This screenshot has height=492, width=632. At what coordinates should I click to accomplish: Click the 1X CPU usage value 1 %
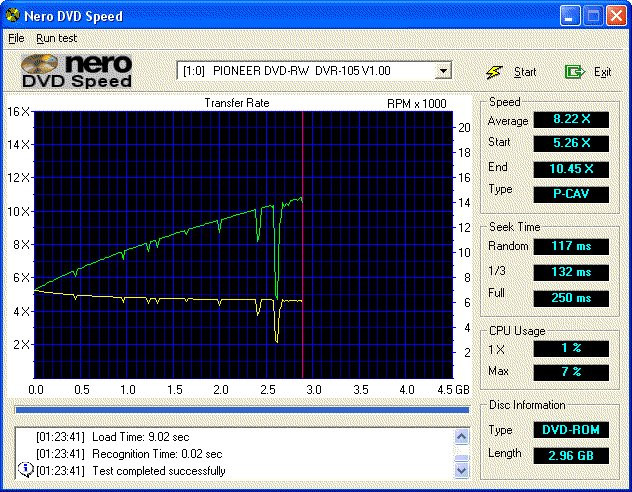[571, 348]
